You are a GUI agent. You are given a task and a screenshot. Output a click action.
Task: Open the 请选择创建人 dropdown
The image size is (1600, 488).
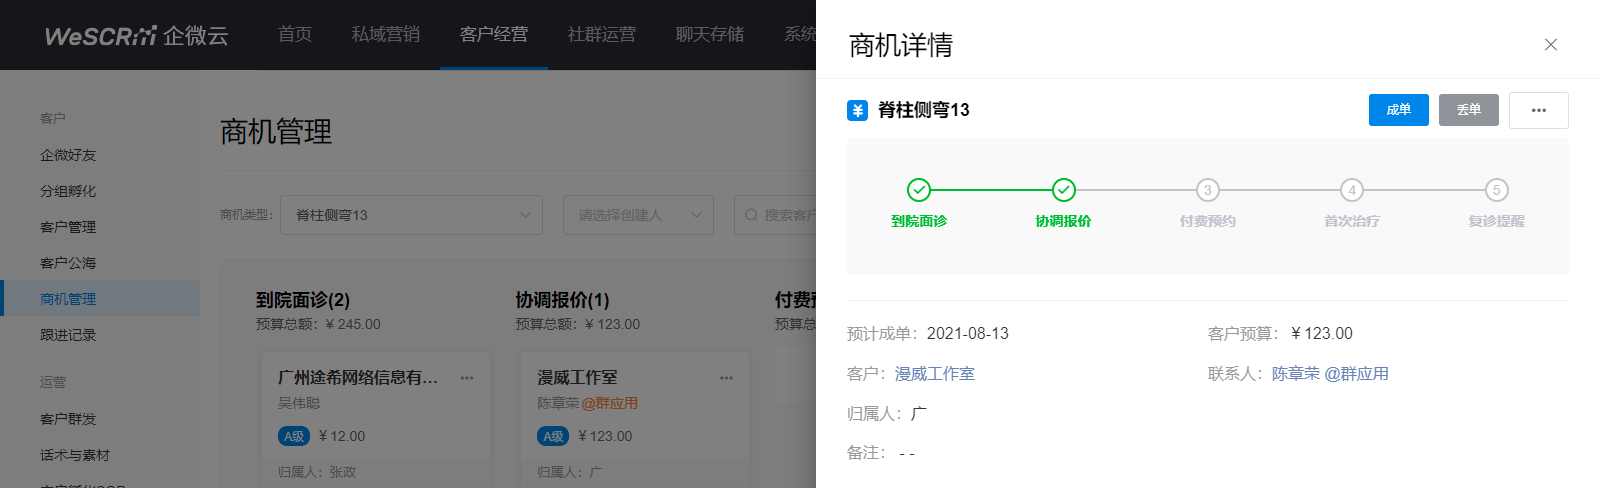click(638, 215)
